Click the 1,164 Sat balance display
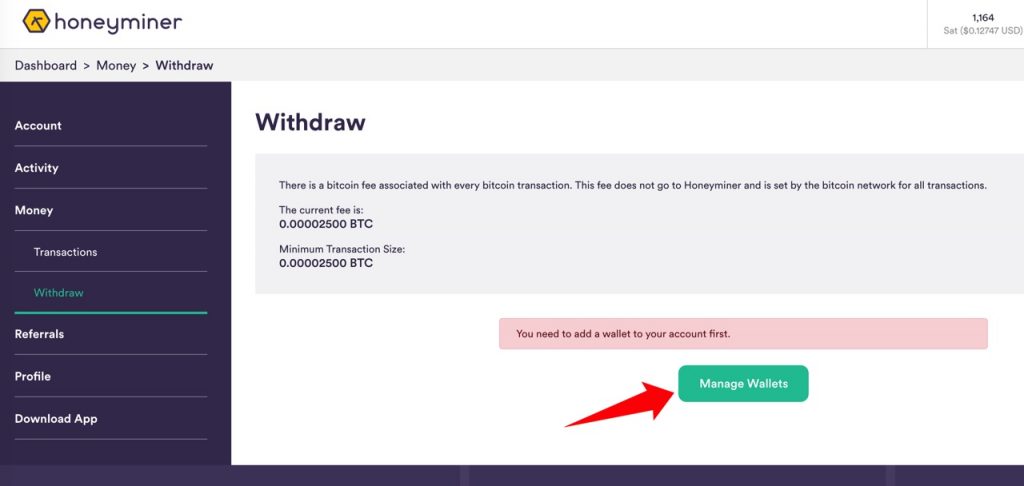The width and height of the screenshot is (1024, 486). click(x=982, y=24)
